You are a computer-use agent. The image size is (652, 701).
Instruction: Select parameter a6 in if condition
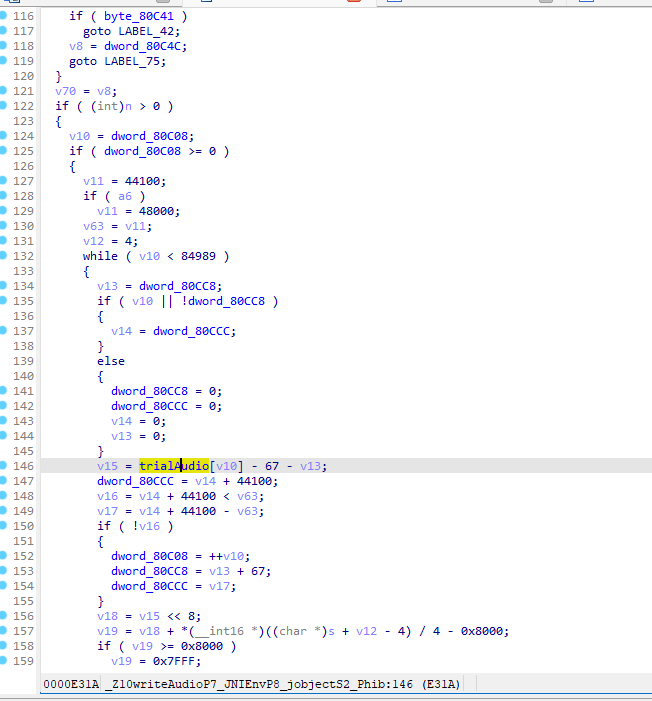[125, 196]
